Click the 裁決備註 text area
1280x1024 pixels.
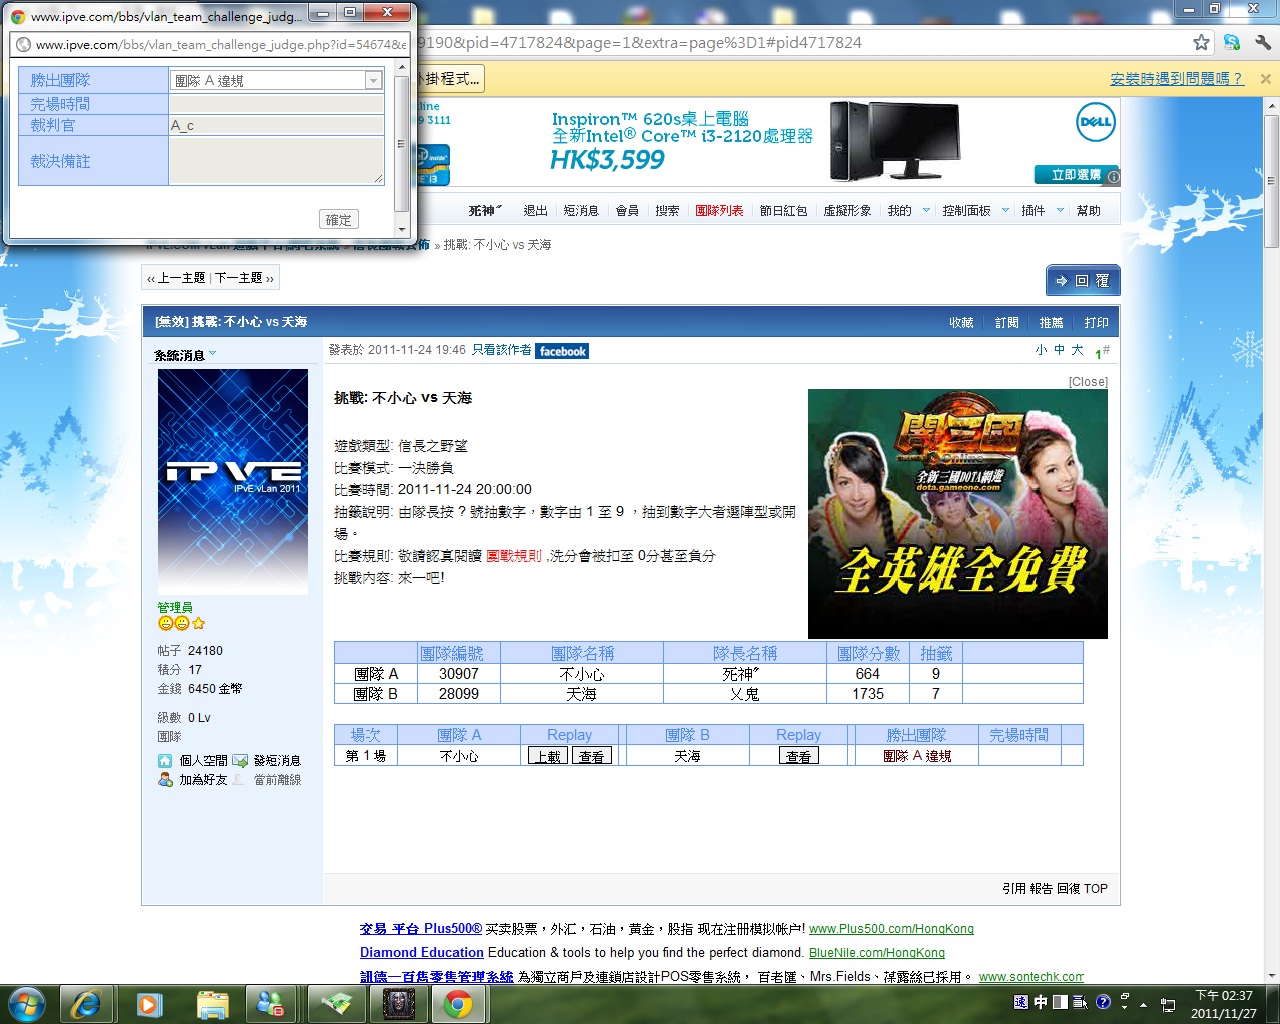pyautogui.click(x=276, y=161)
